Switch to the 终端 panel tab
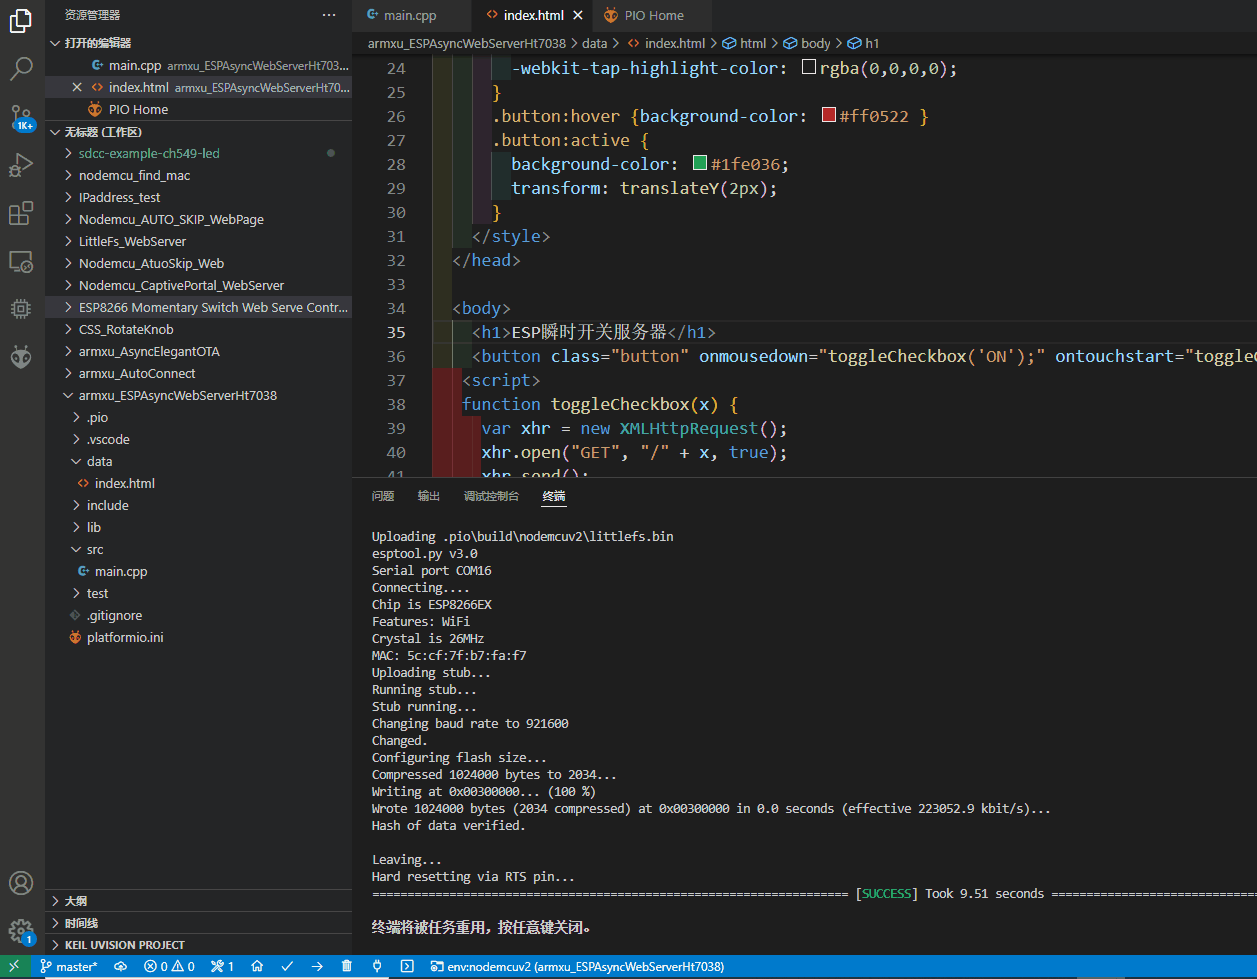The image size is (1257, 979). point(554,496)
